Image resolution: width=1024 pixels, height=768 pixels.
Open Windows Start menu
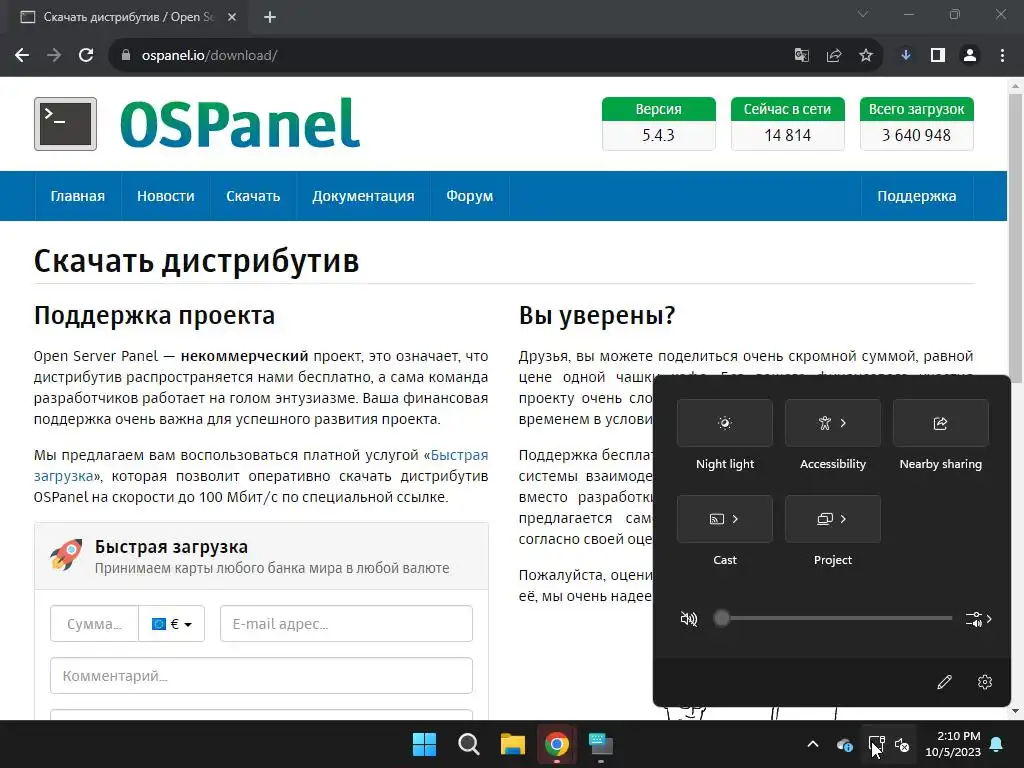pyautogui.click(x=424, y=744)
